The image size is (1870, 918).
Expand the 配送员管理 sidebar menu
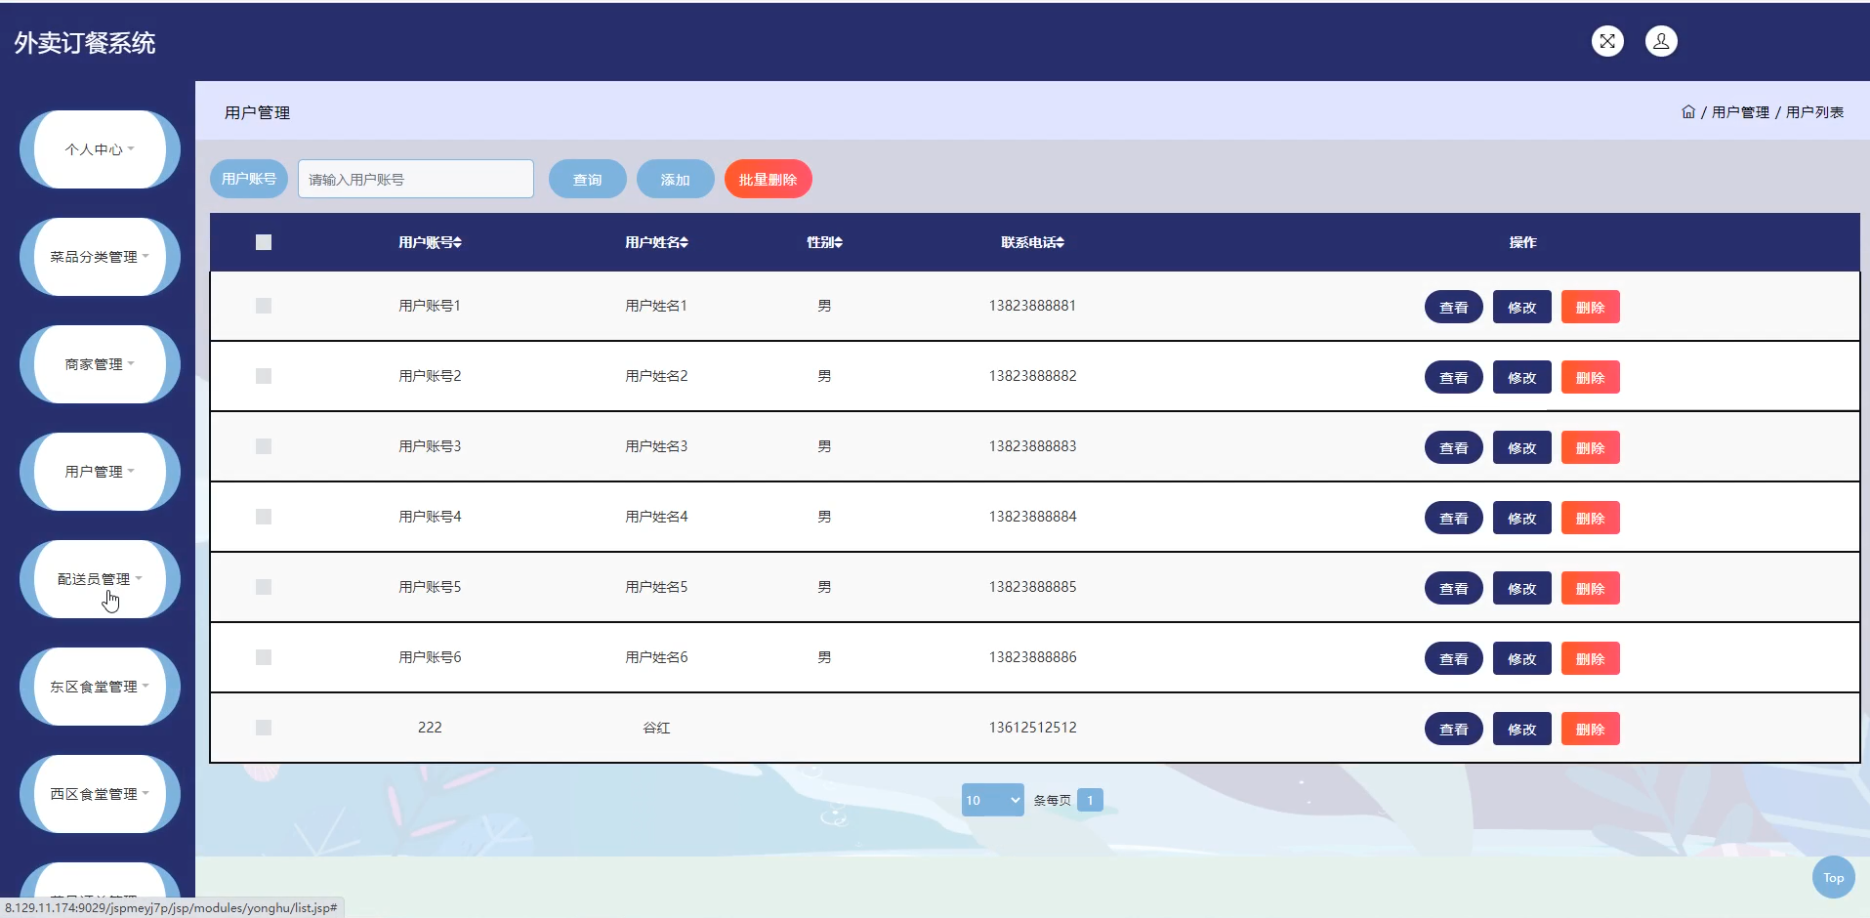(100, 579)
